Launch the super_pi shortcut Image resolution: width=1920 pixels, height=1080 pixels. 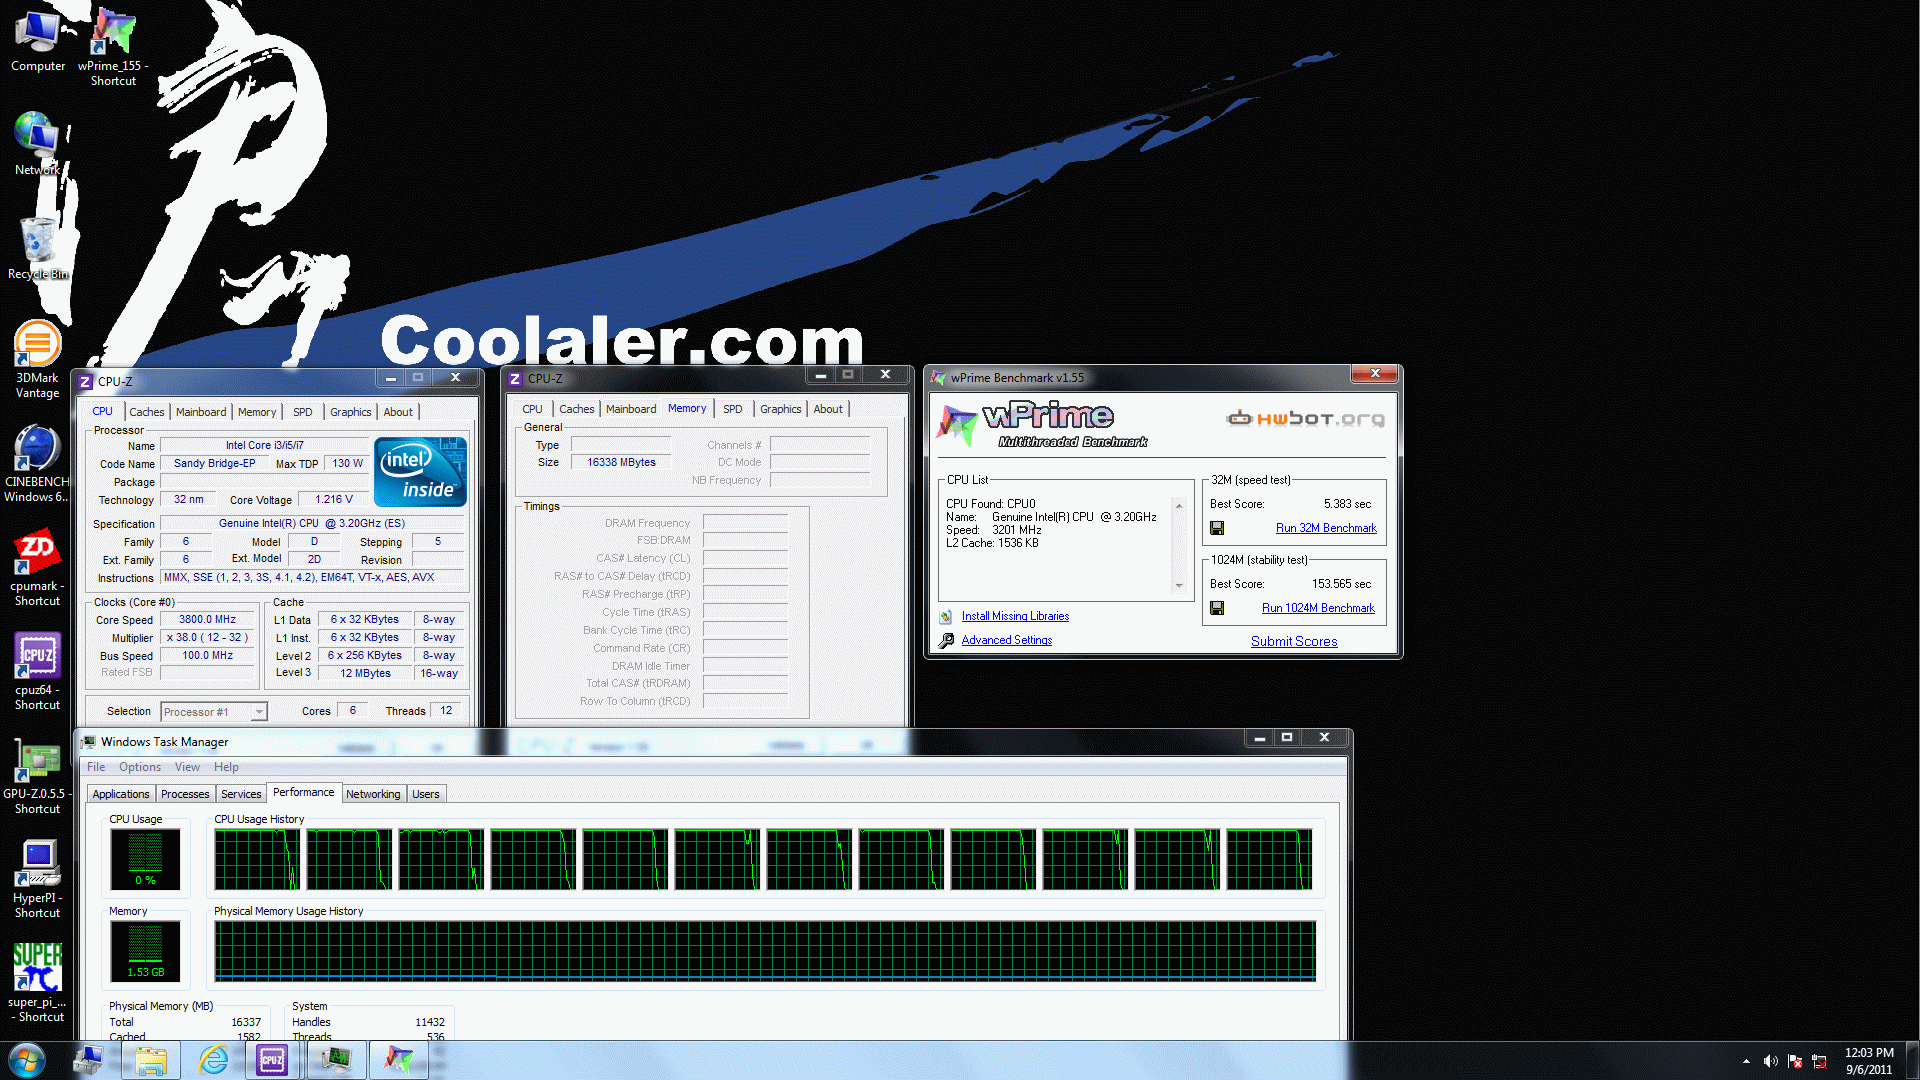pyautogui.click(x=37, y=983)
